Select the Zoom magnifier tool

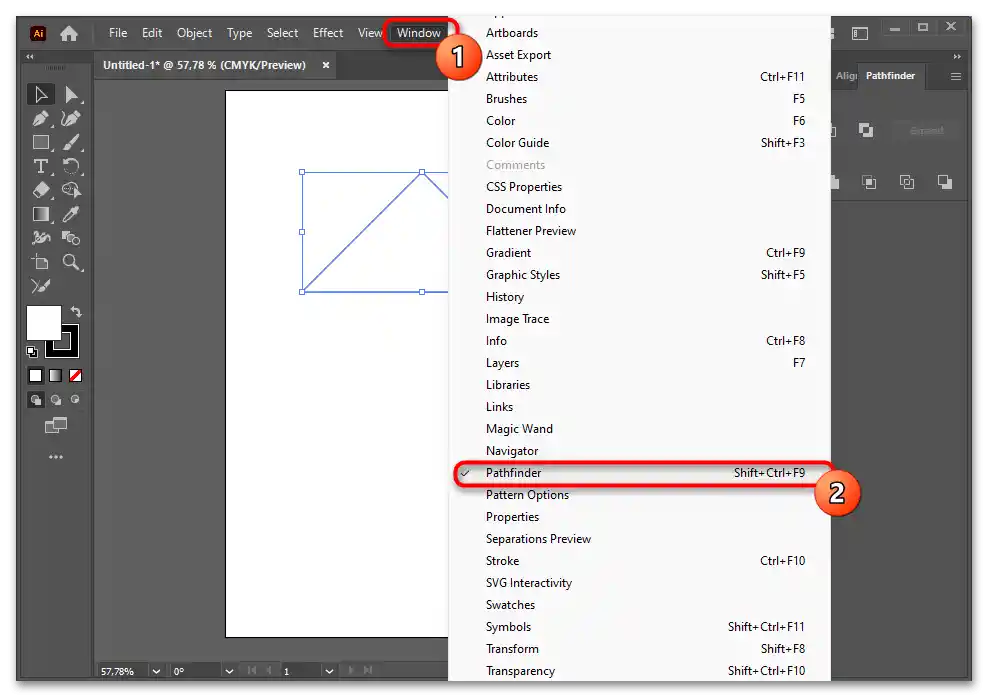(x=71, y=262)
